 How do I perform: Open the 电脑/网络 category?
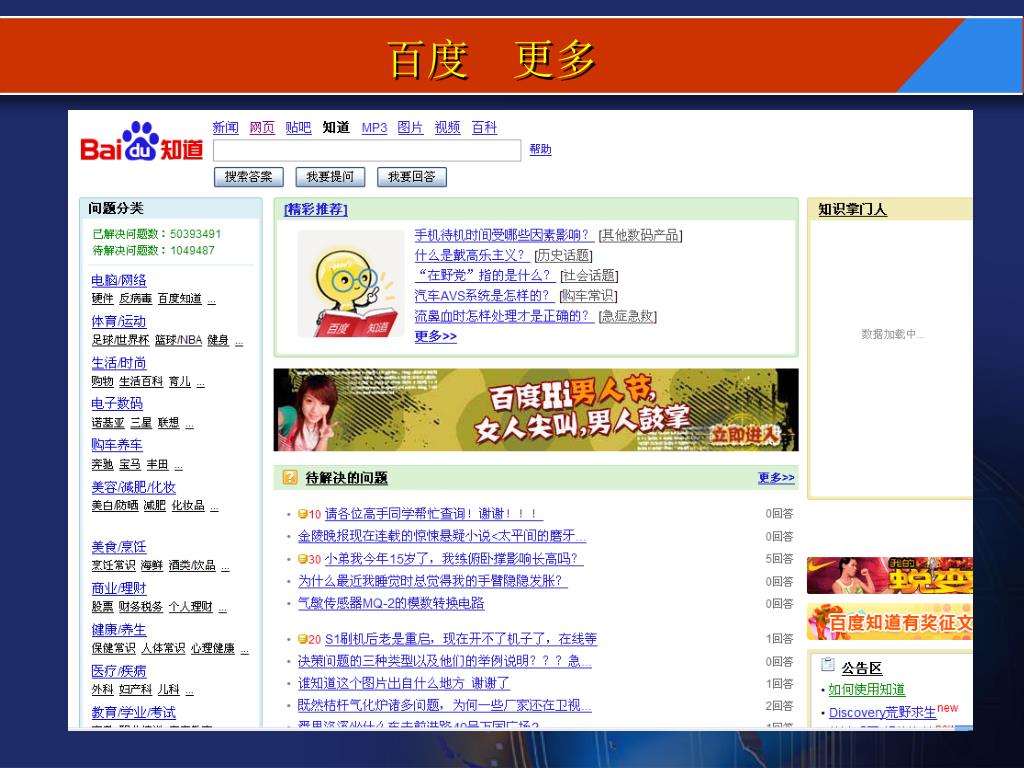point(119,280)
